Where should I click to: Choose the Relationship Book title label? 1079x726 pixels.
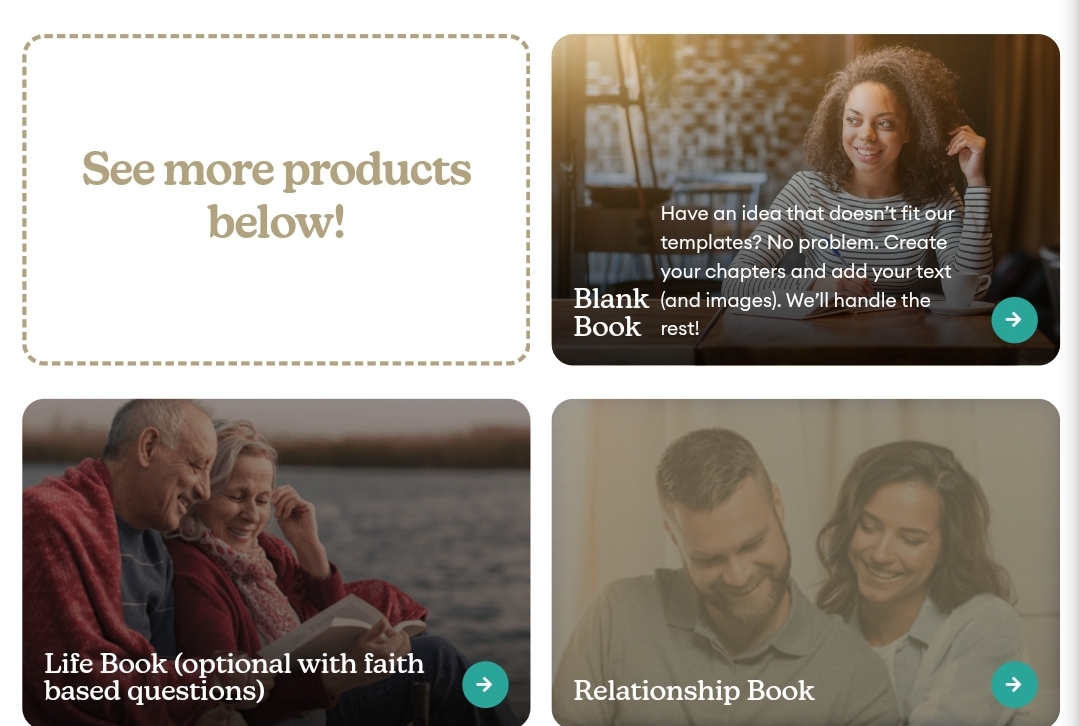[694, 690]
